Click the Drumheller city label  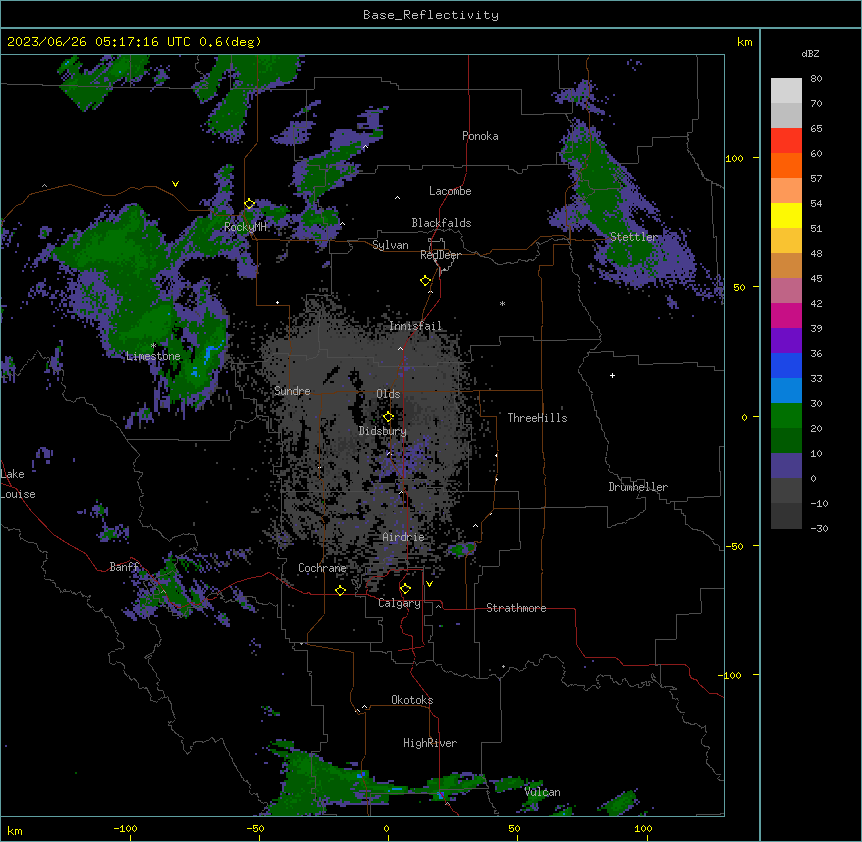(x=638, y=487)
